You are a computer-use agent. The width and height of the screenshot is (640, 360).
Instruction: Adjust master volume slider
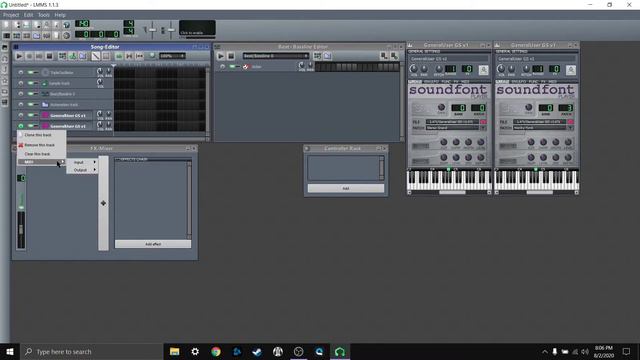point(152,30)
